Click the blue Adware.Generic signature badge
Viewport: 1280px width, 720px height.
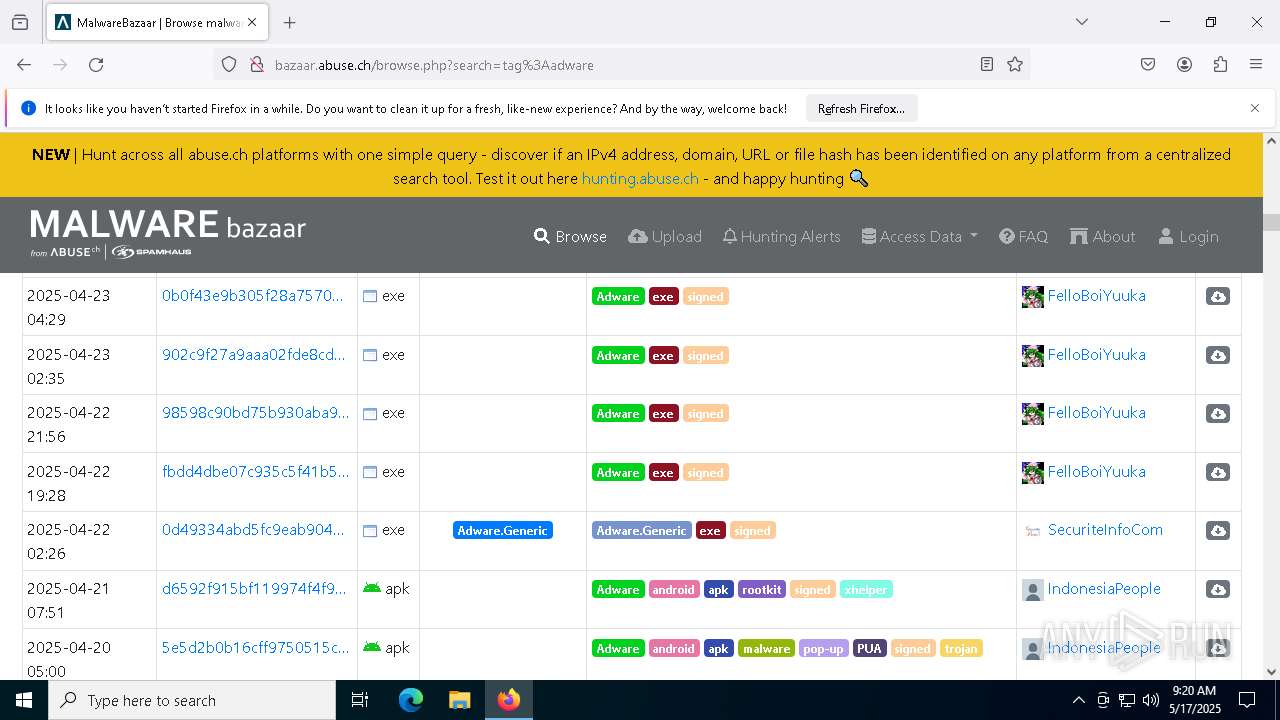(502, 531)
